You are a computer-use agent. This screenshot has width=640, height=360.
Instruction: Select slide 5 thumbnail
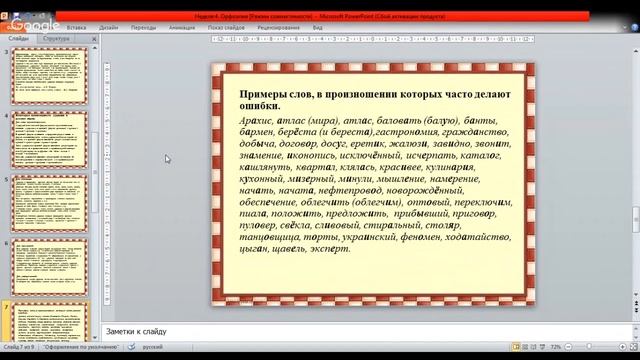tap(49, 203)
